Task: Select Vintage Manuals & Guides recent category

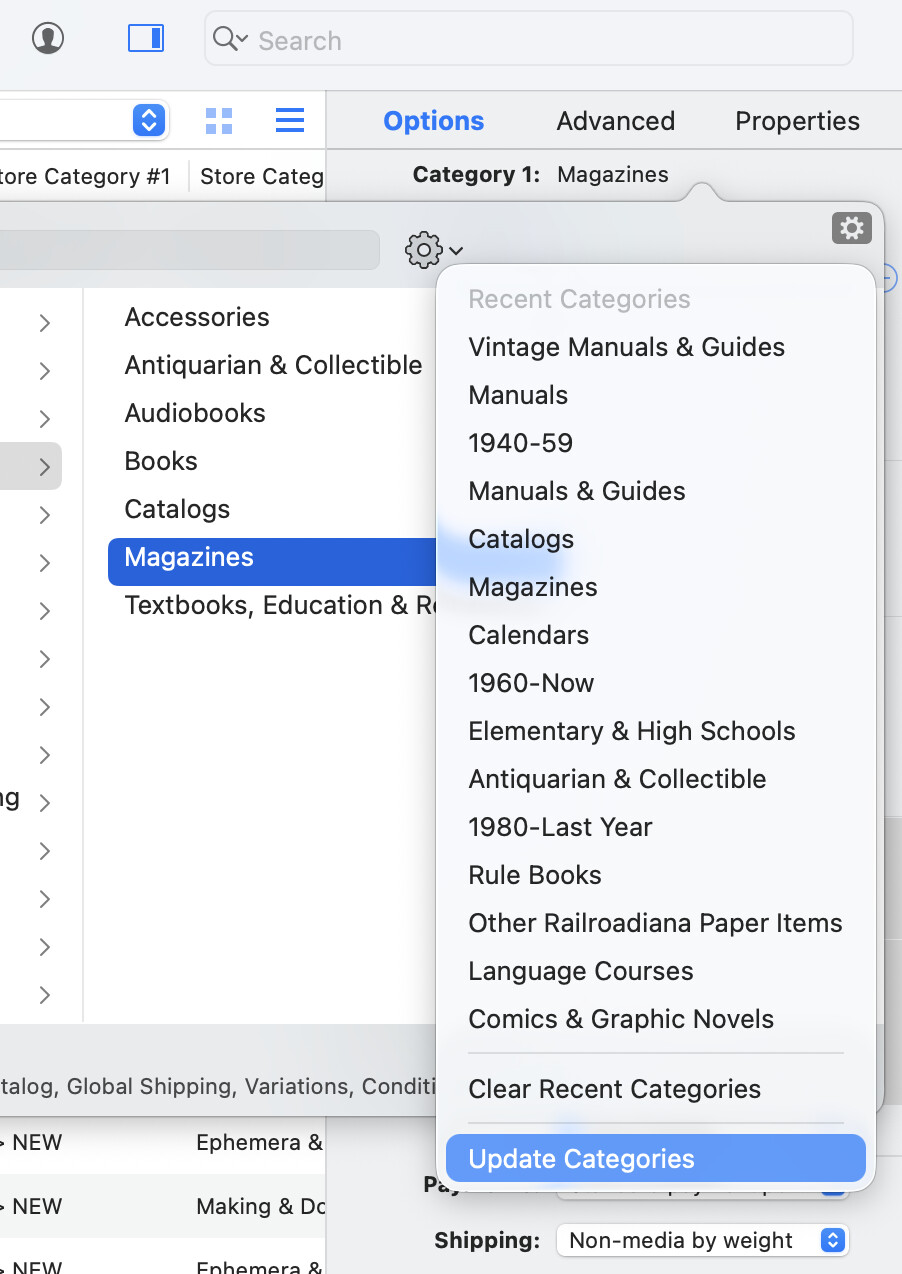Action: [626, 347]
